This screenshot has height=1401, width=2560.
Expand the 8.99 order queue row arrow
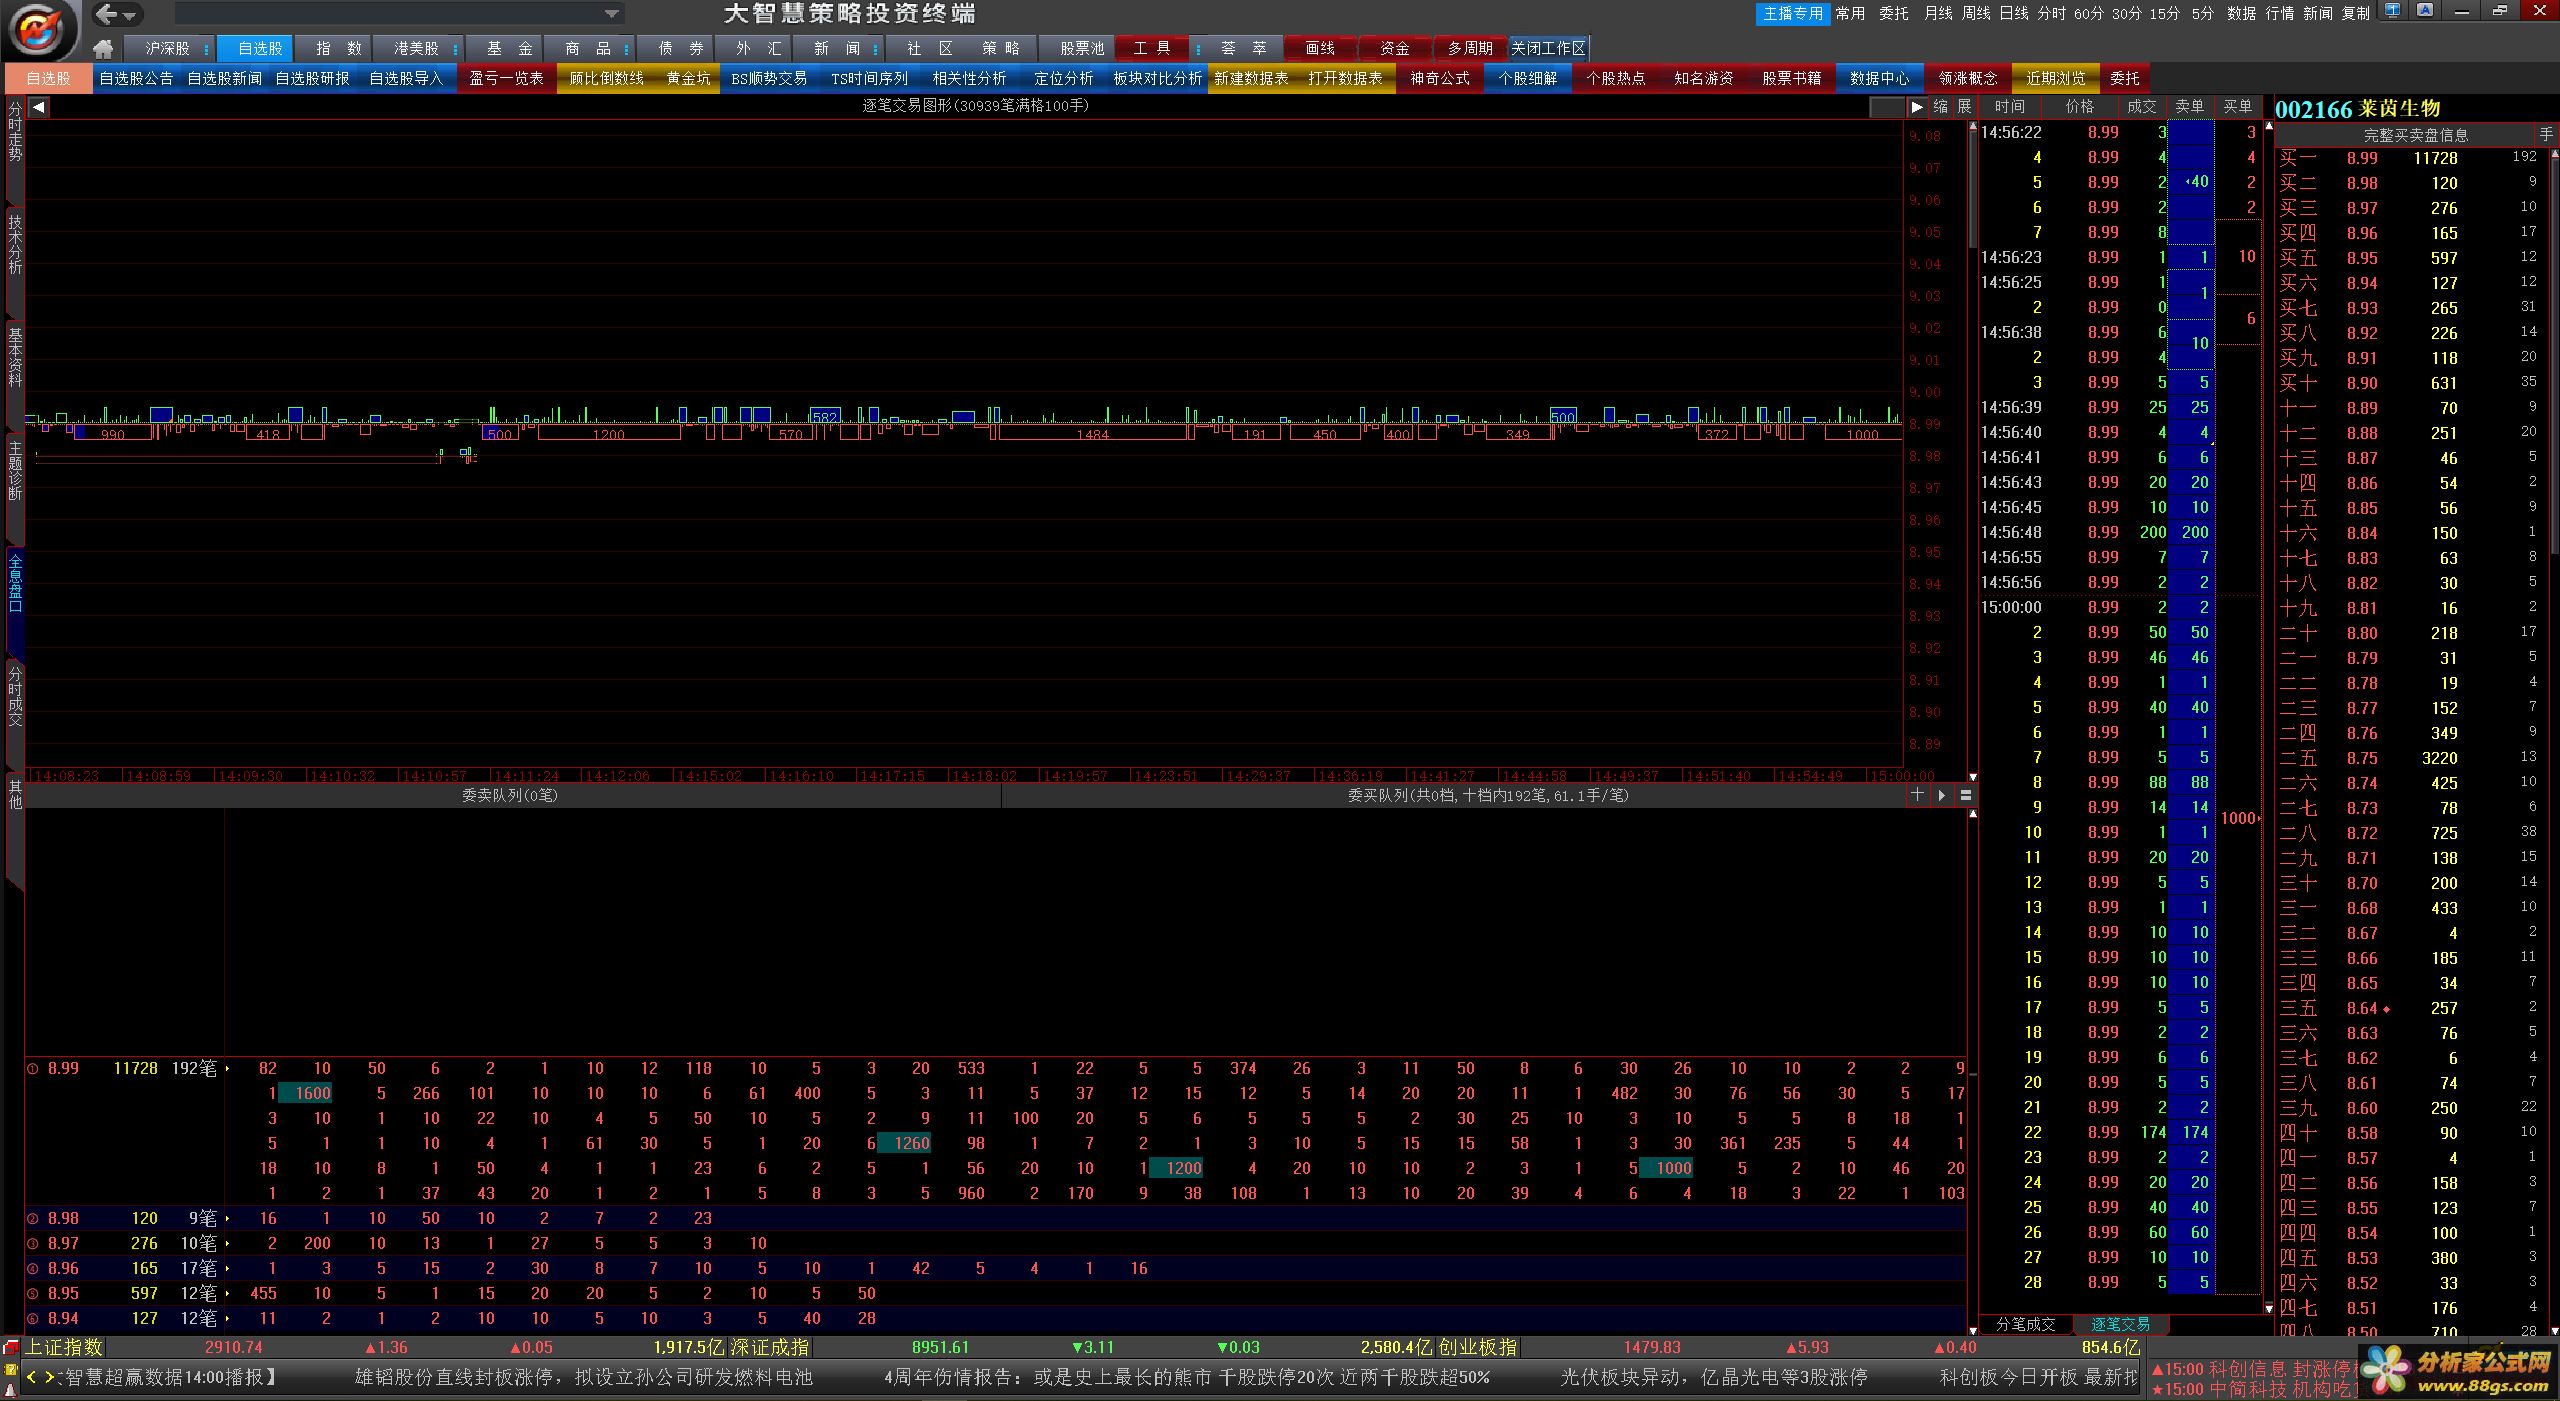pos(228,1069)
